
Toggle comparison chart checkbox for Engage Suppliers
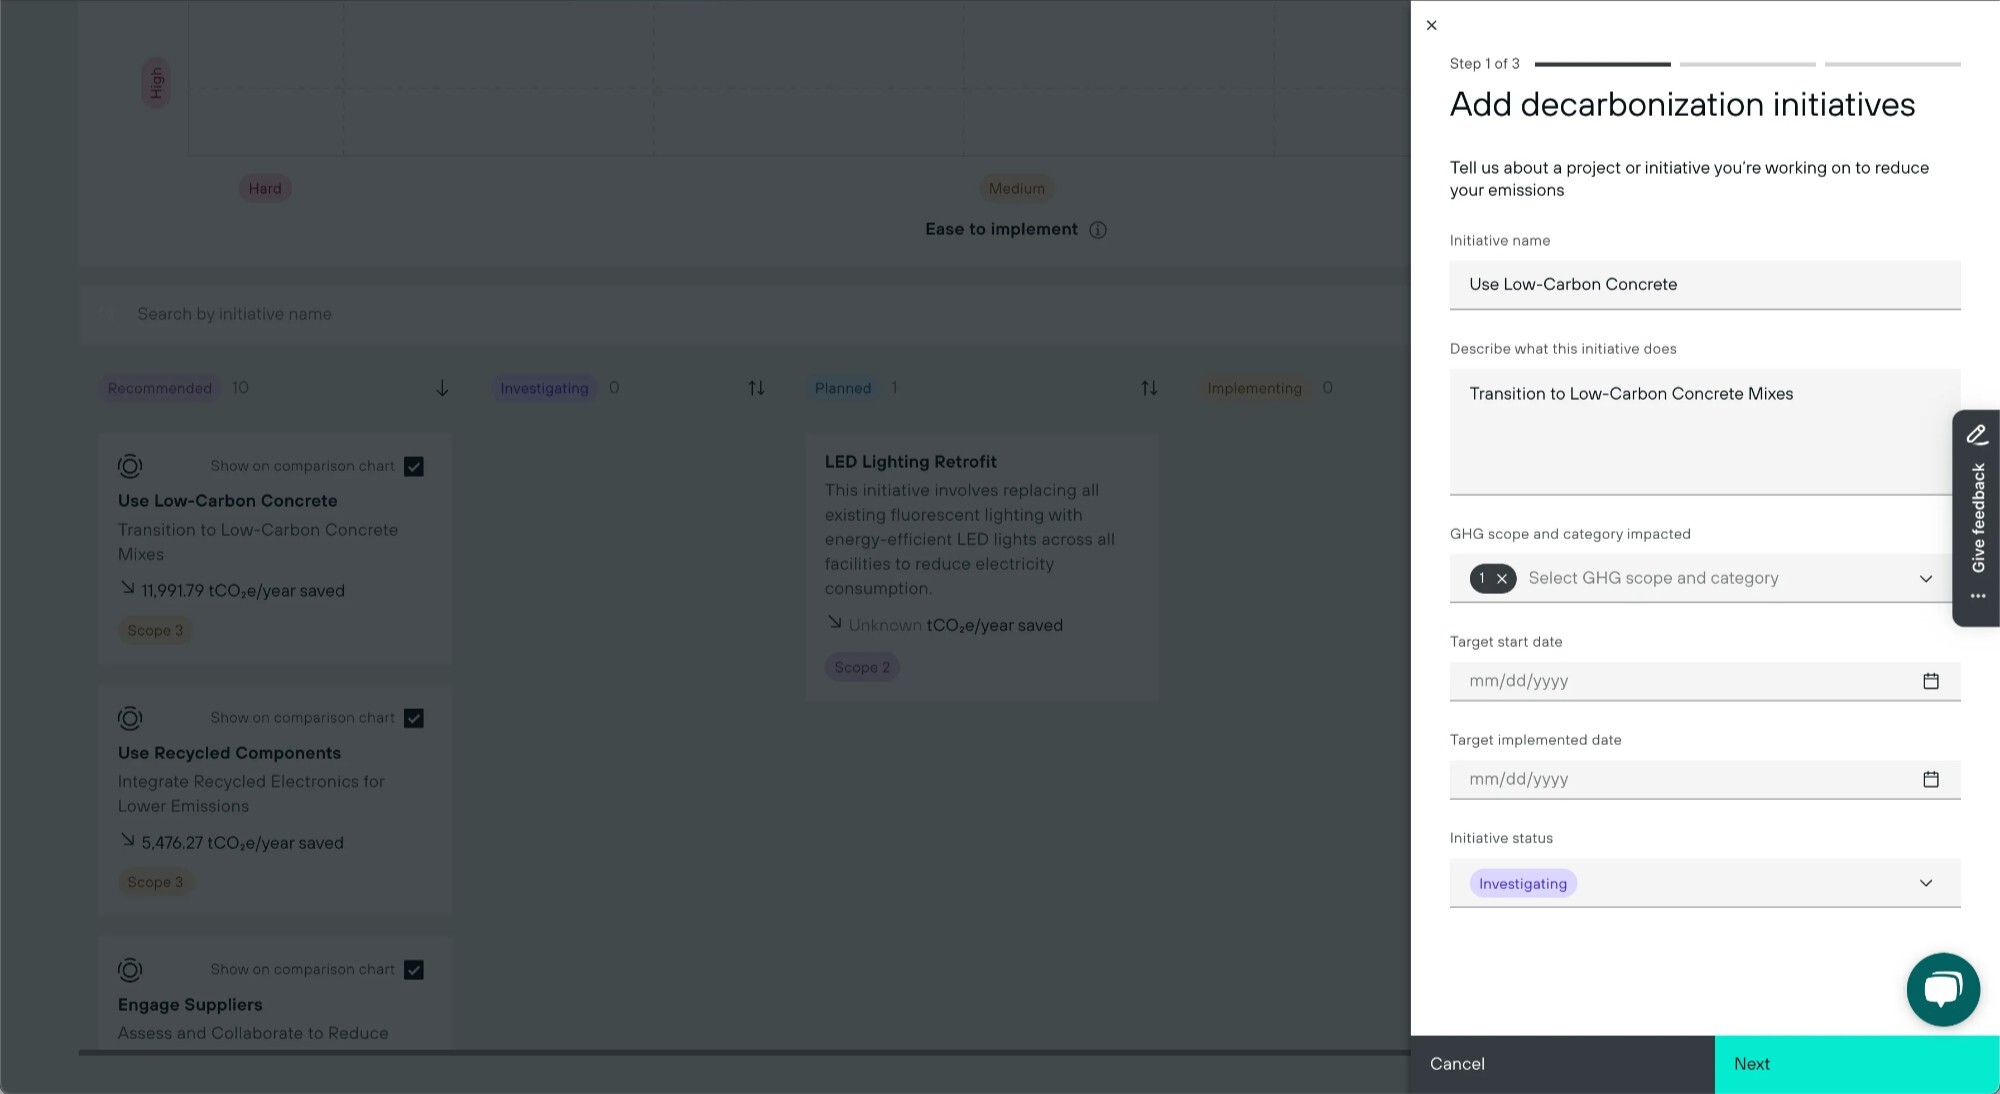pos(414,970)
